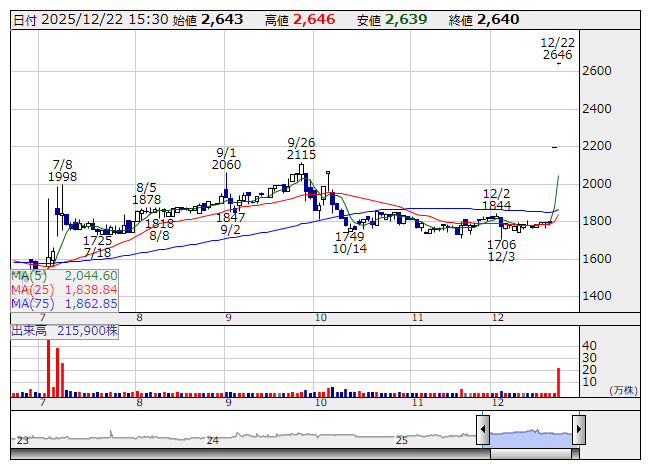Click the tall red December volume bar
The height and width of the screenshot is (470, 653).
click(558, 382)
